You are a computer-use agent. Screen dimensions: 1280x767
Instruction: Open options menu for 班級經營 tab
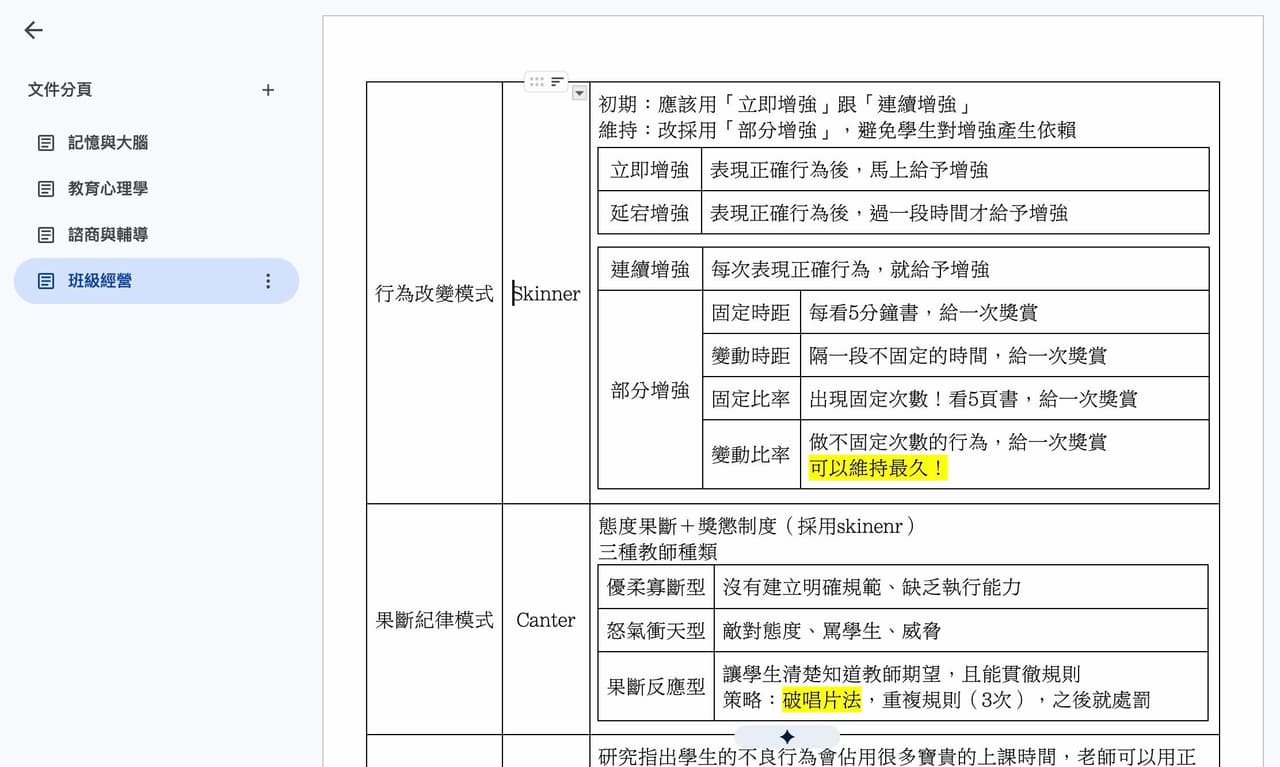tap(267, 281)
